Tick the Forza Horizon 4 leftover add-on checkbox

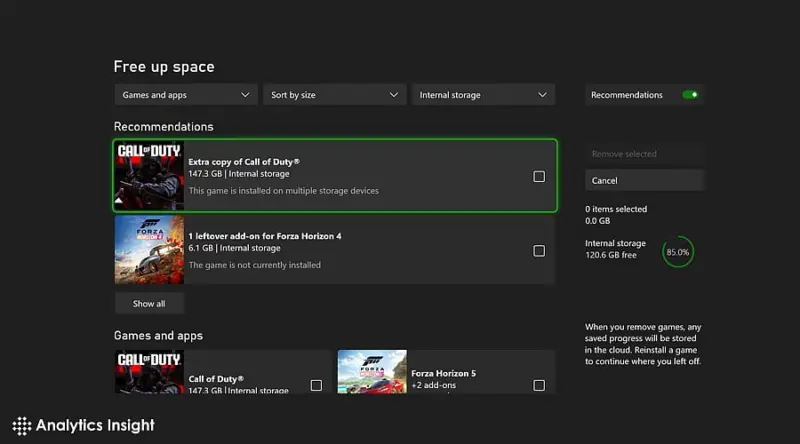pos(539,251)
